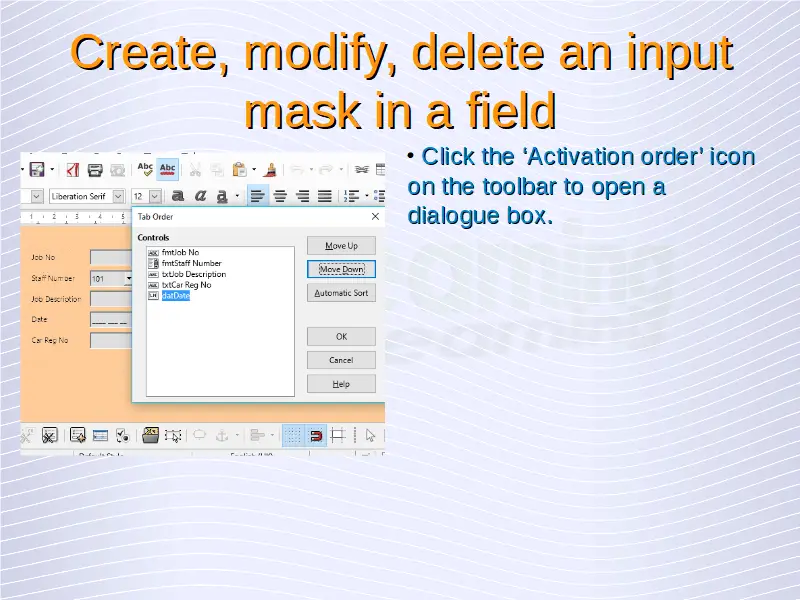This screenshot has height=600, width=800.
Task: Open the Redo history dropdown arrow
Action: coord(341,169)
